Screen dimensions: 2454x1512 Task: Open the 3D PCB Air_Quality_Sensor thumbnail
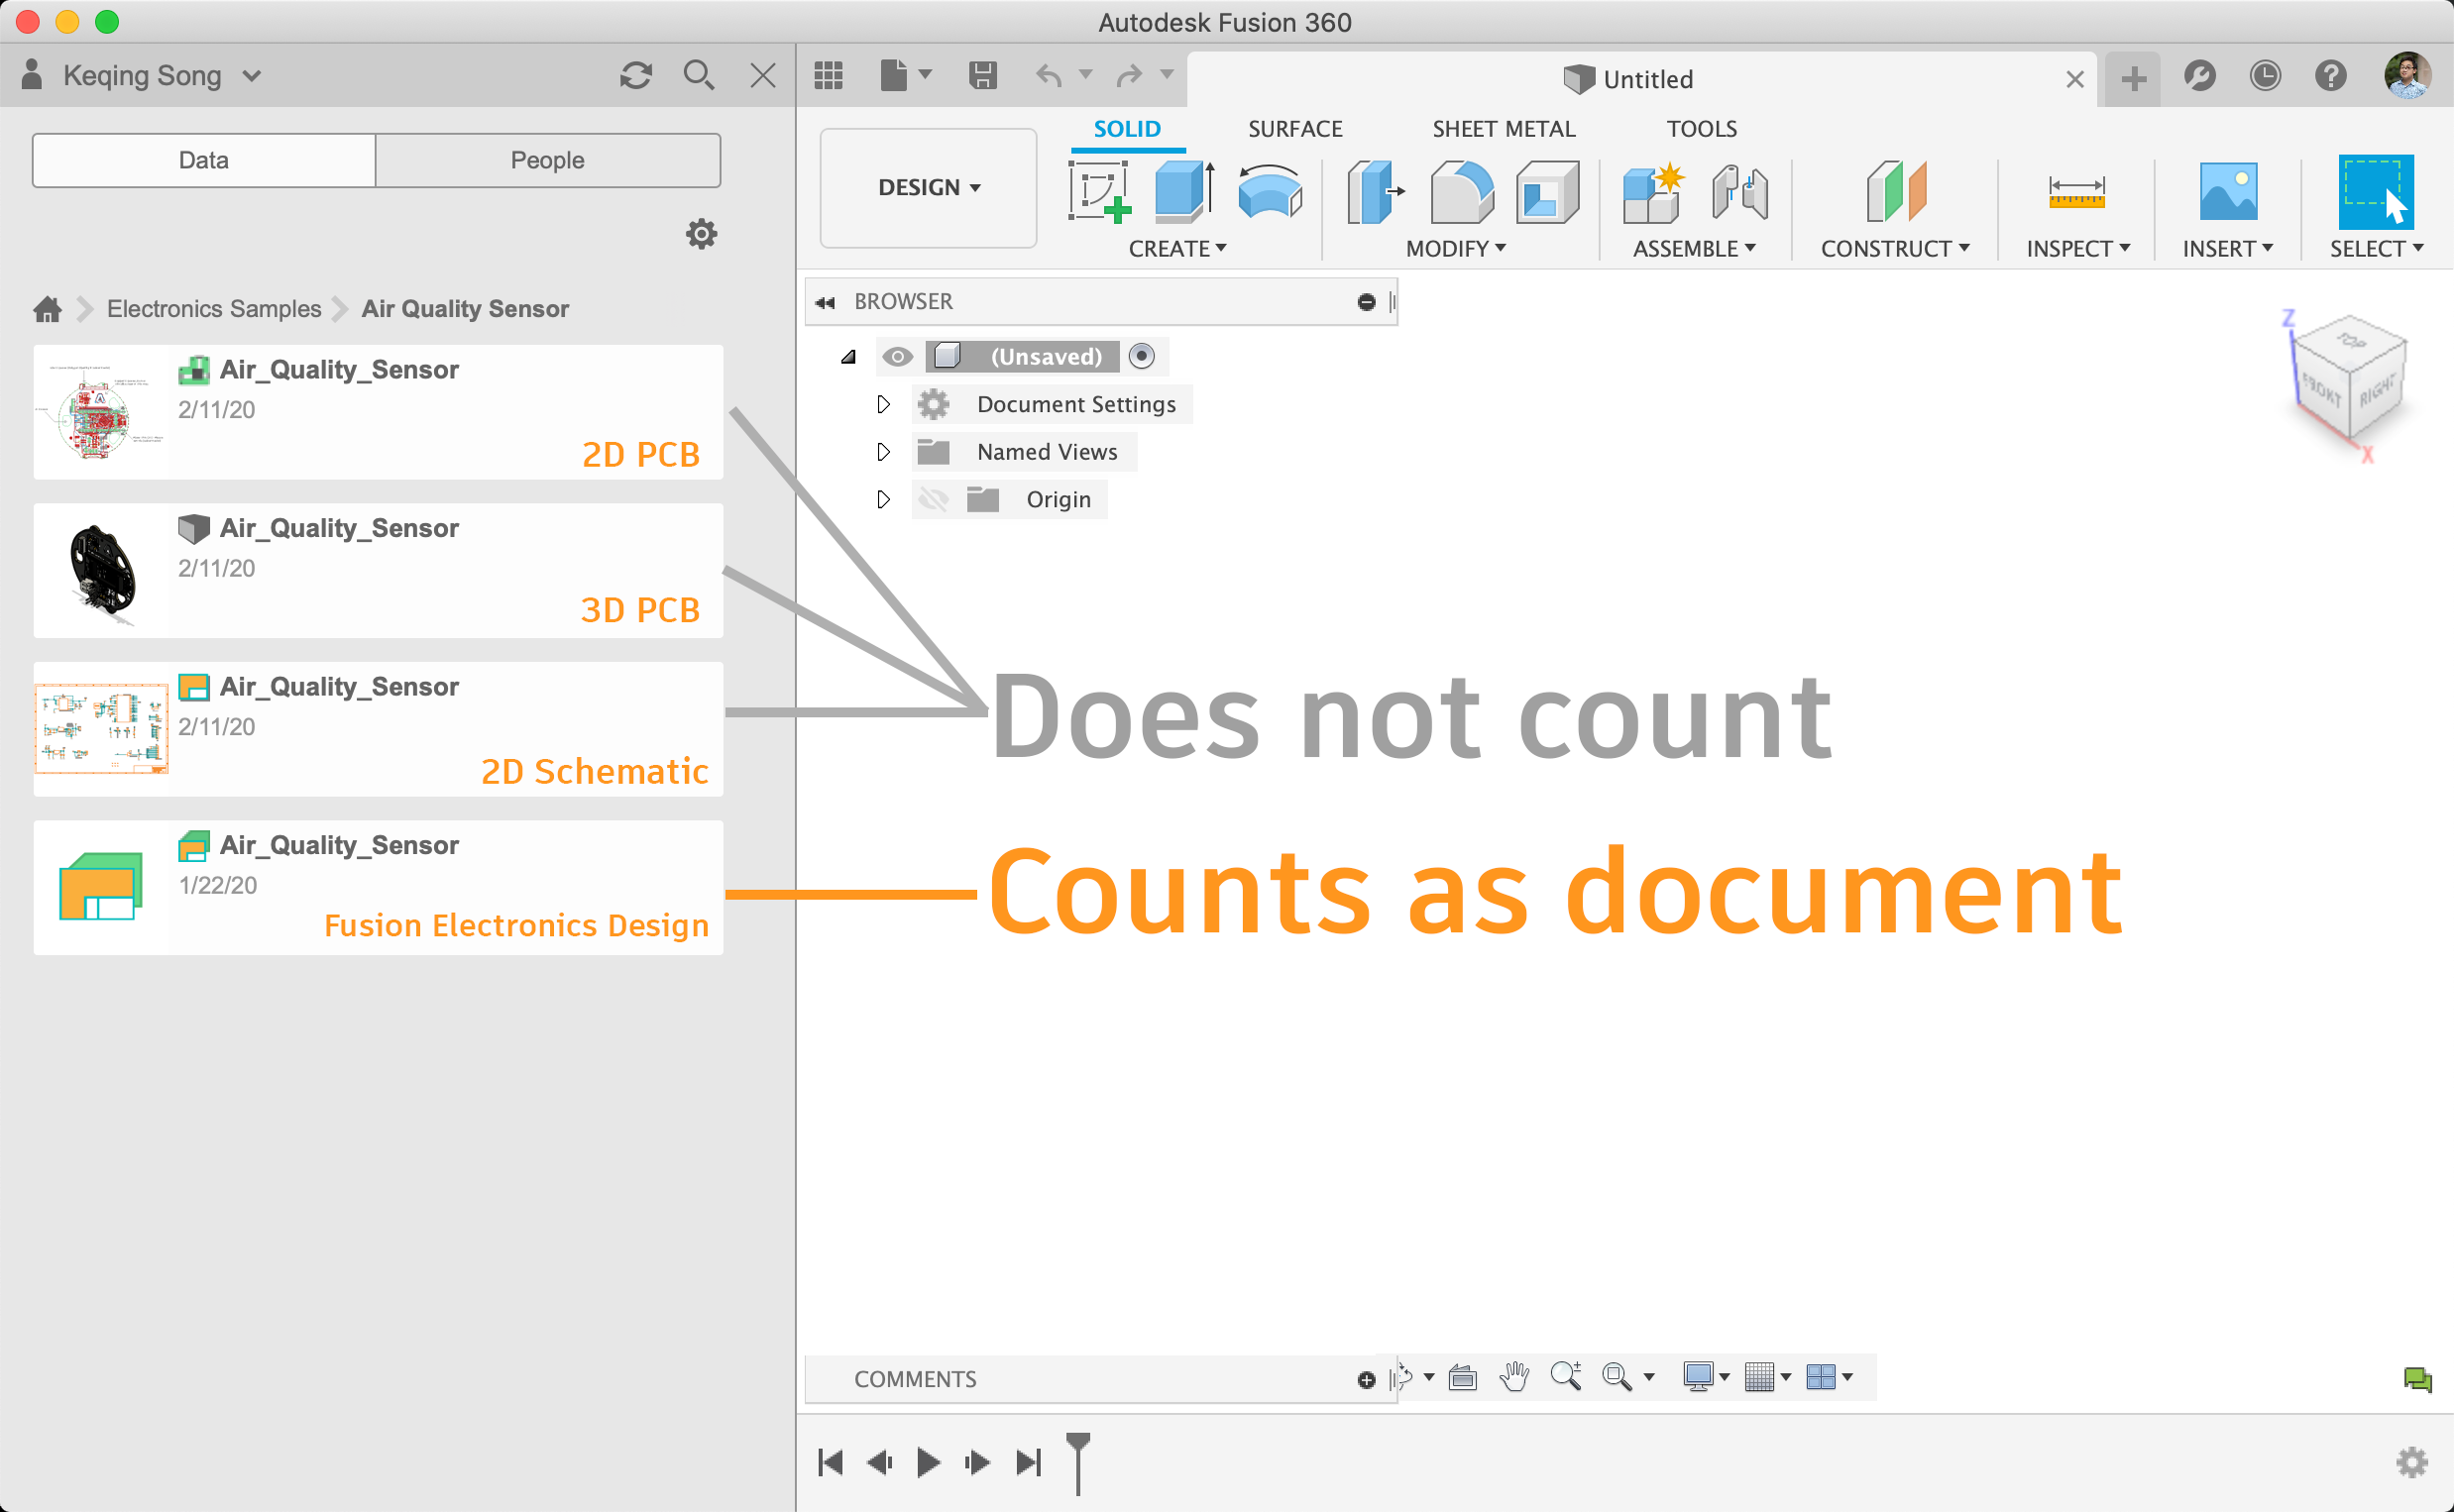point(101,570)
